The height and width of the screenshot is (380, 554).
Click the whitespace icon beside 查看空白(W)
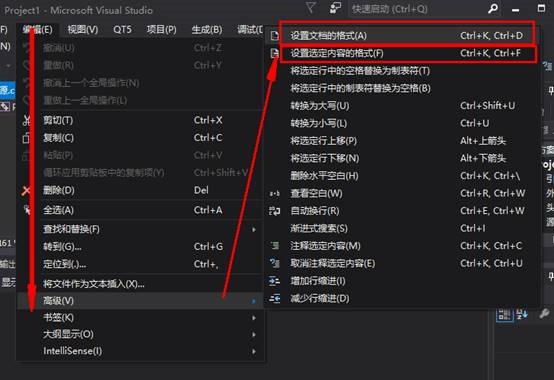tap(275, 193)
